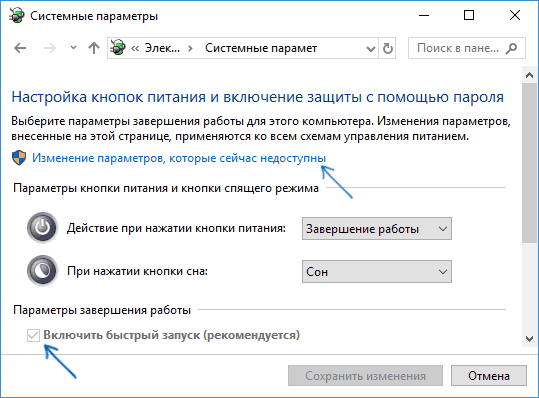This screenshot has width=539, height=398.
Task: Click the "Настройка кнопок питания" page title
Action: [x=109, y=97]
